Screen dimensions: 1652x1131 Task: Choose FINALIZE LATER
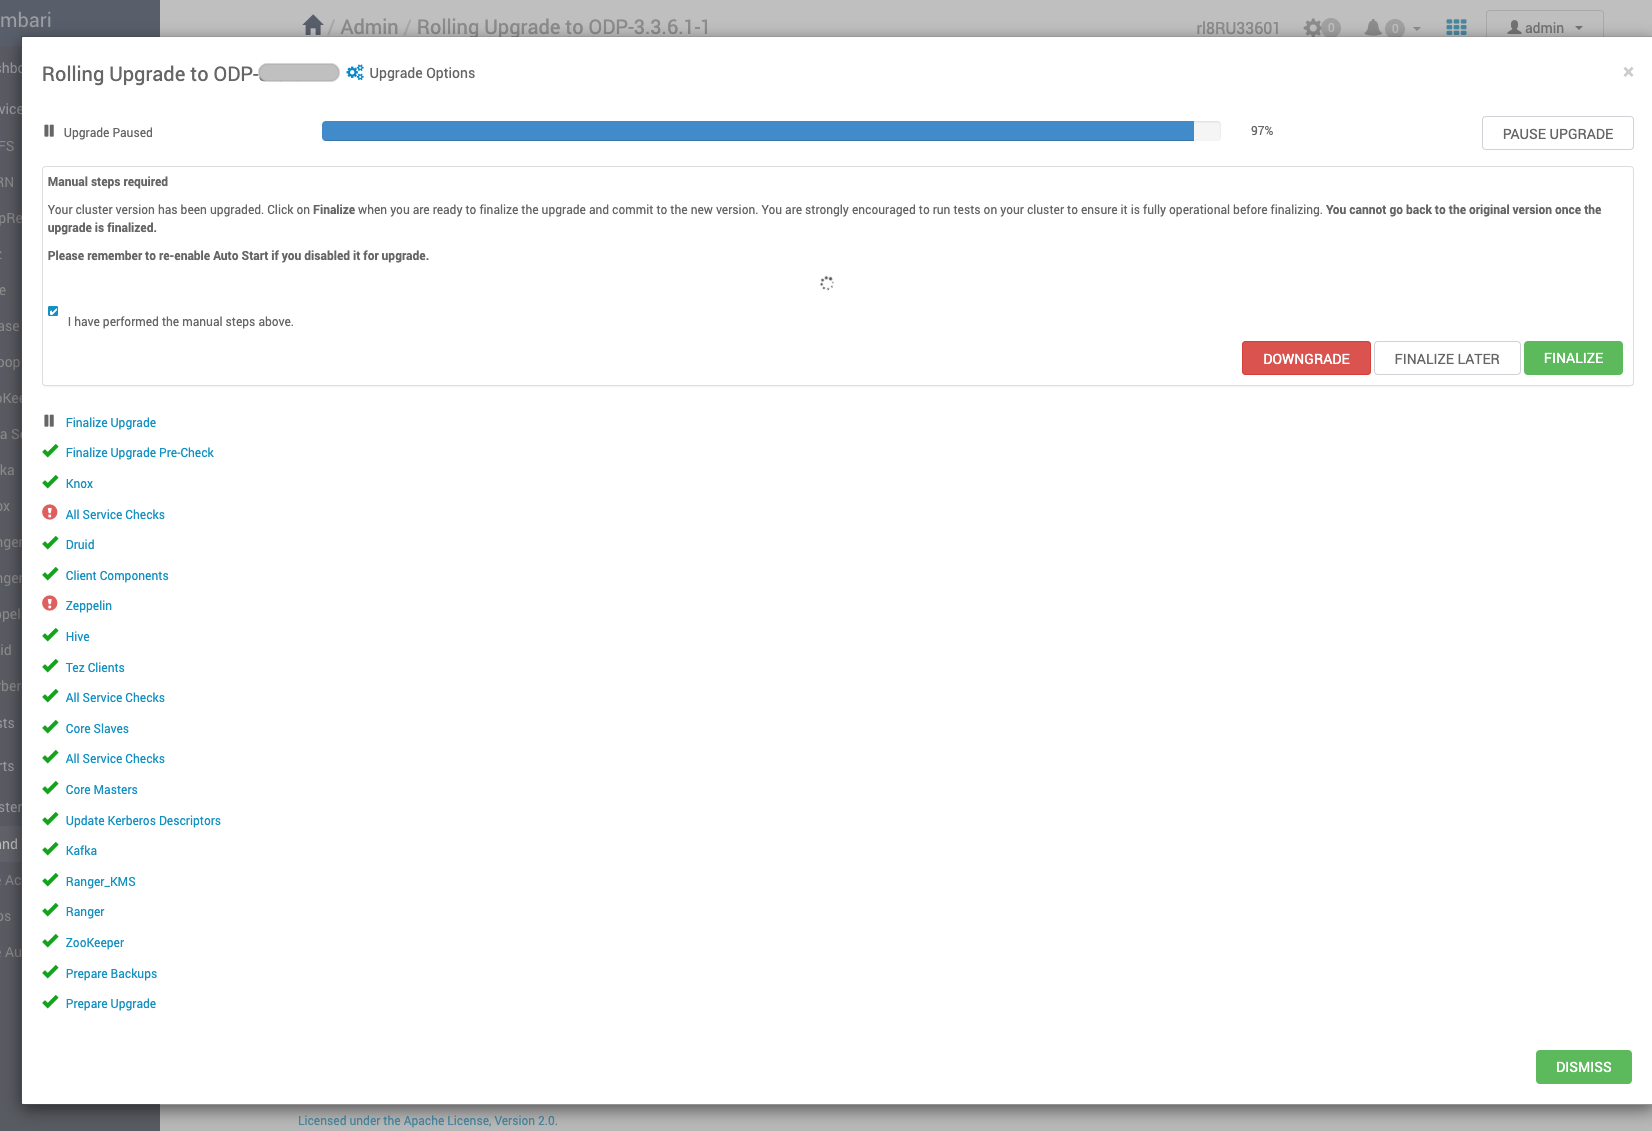(1447, 358)
